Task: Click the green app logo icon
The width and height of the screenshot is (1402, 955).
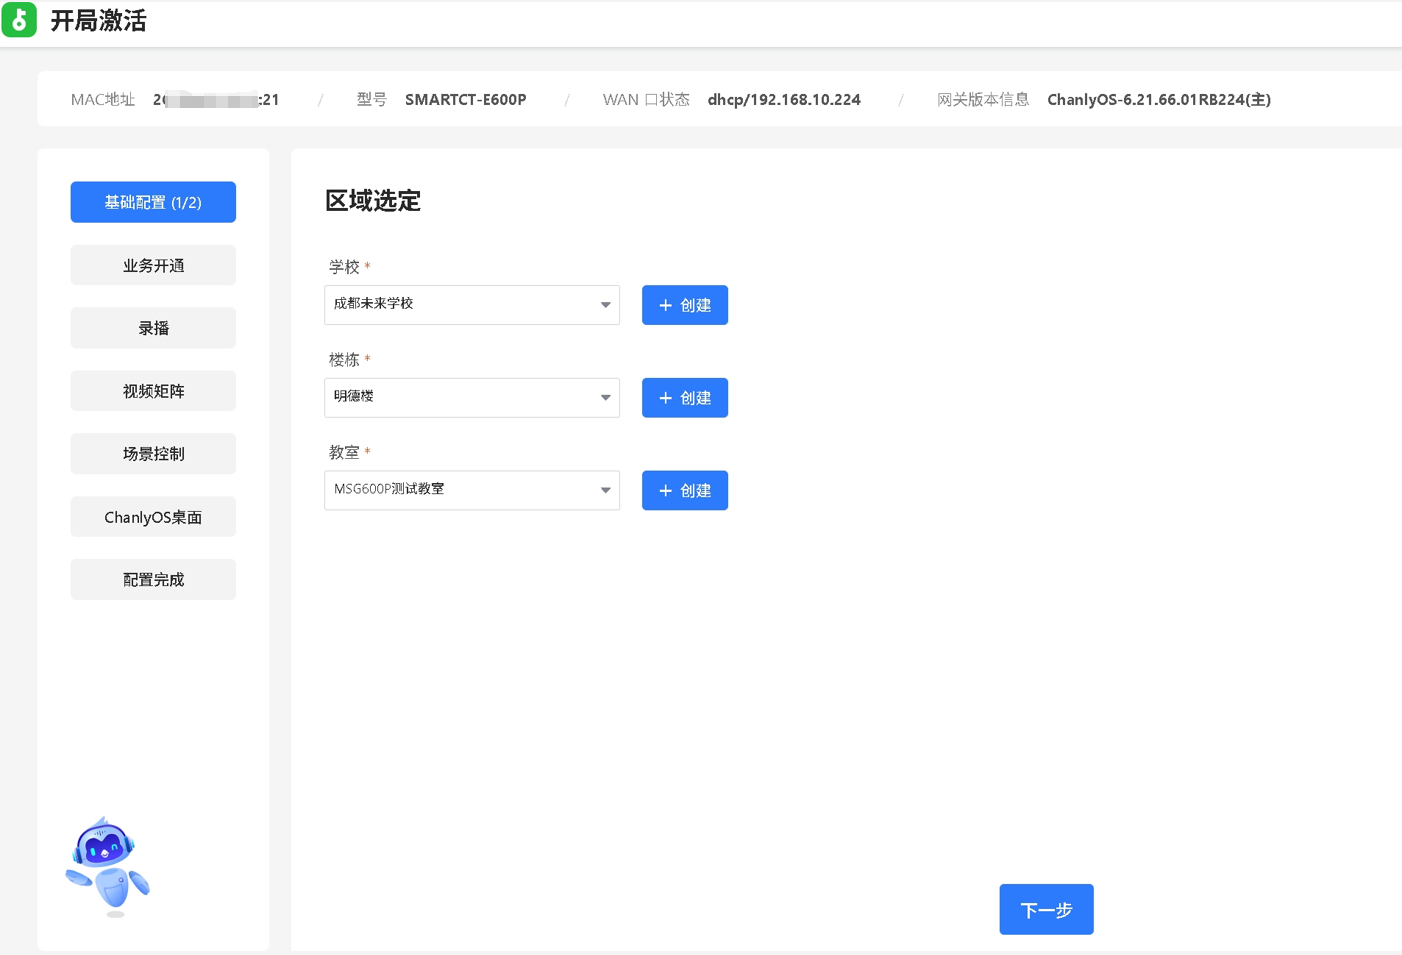Action: click(19, 20)
